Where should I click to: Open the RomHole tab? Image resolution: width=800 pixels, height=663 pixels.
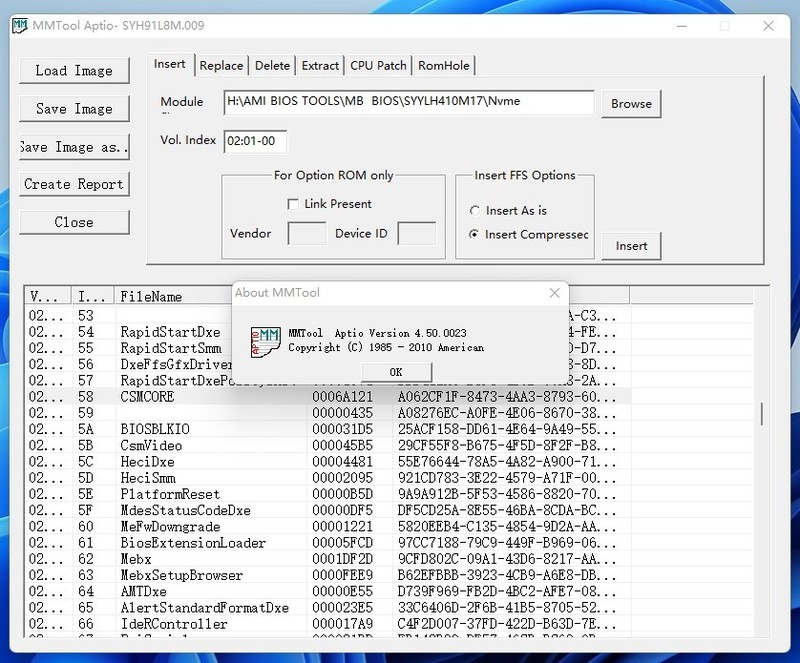click(443, 66)
